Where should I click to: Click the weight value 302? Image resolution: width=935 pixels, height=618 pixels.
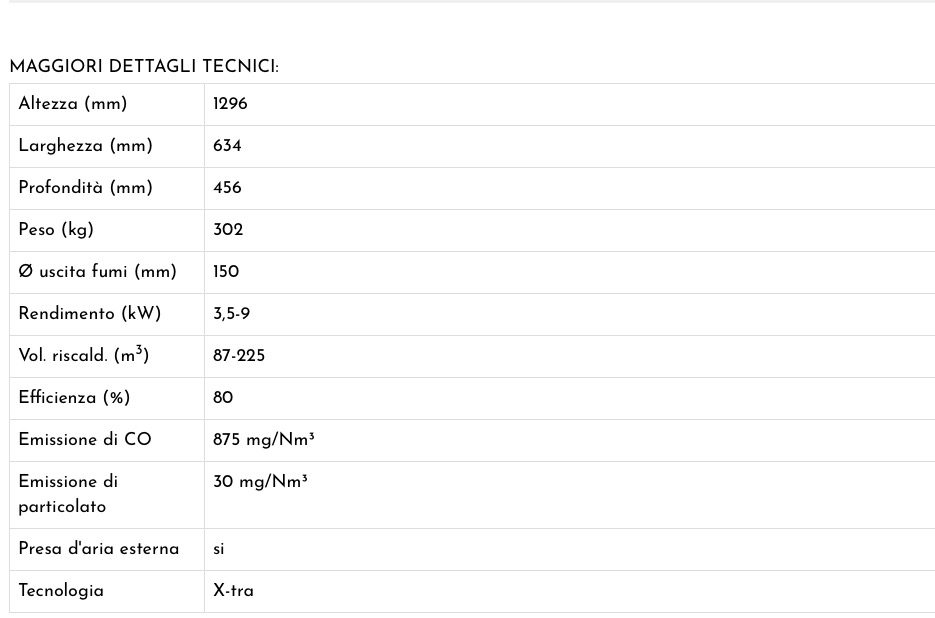pos(228,230)
